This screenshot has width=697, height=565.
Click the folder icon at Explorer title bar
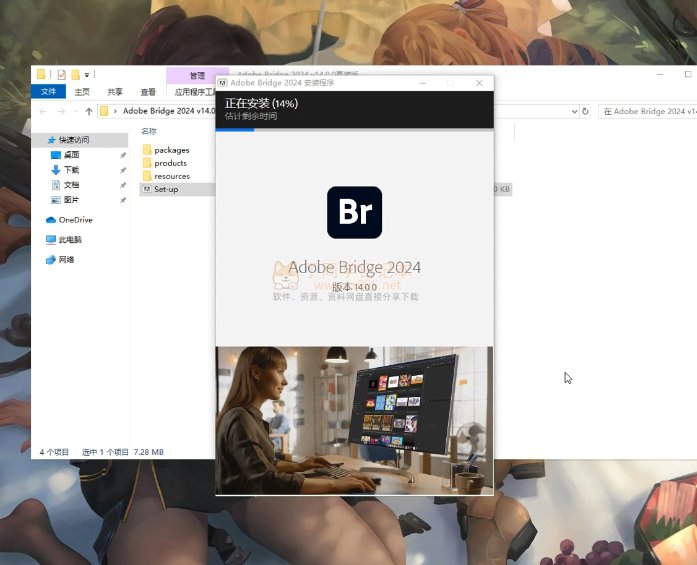click(x=41, y=74)
